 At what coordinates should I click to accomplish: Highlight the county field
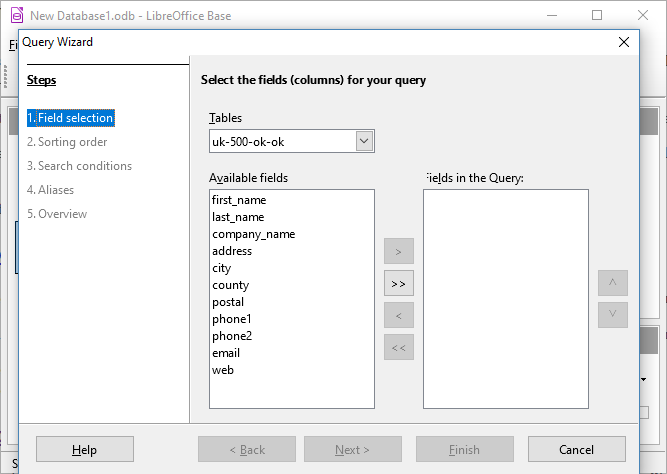(230, 285)
